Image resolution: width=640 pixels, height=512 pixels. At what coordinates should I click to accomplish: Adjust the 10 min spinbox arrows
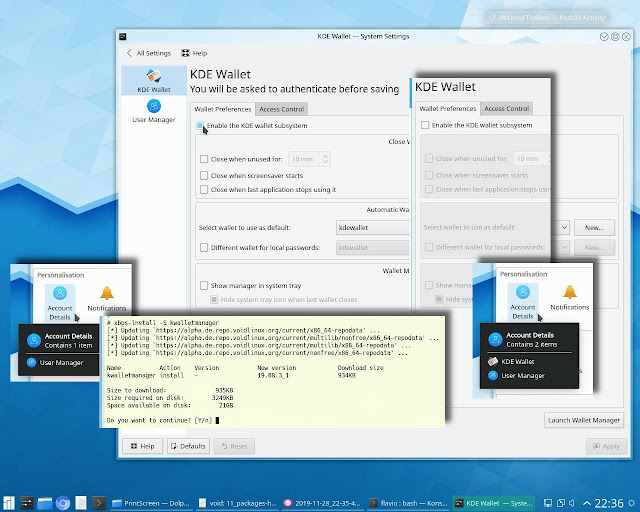(325, 159)
